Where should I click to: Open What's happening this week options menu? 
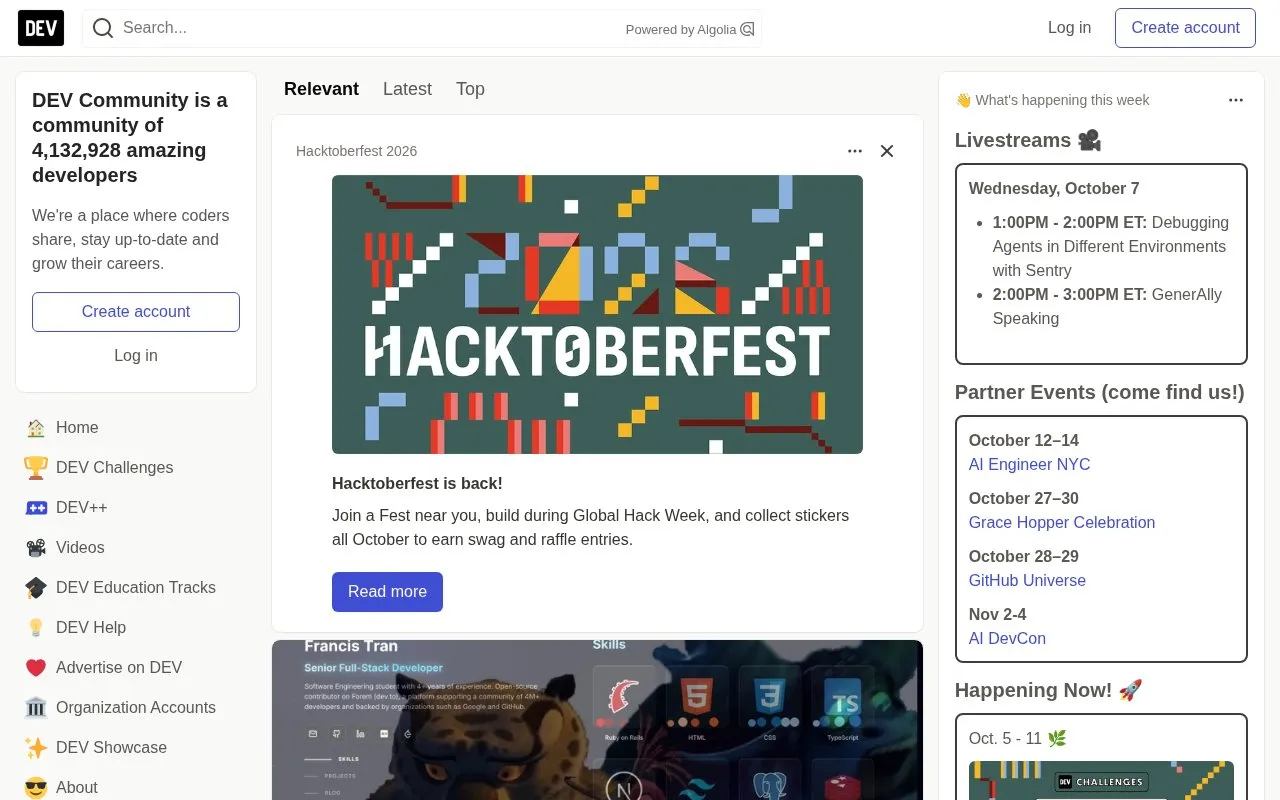click(1236, 100)
